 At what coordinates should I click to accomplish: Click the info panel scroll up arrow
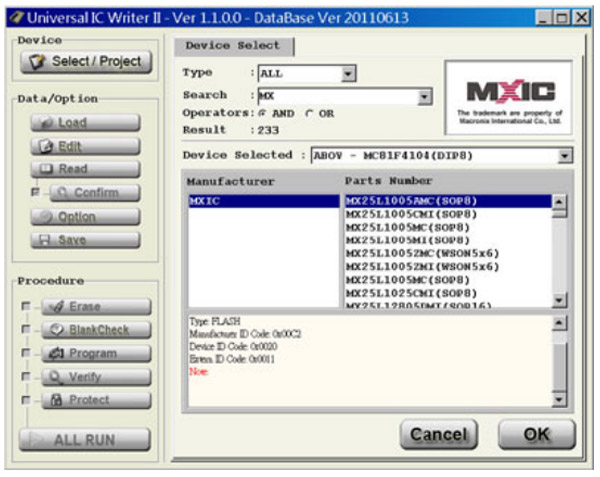click(x=559, y=323)
